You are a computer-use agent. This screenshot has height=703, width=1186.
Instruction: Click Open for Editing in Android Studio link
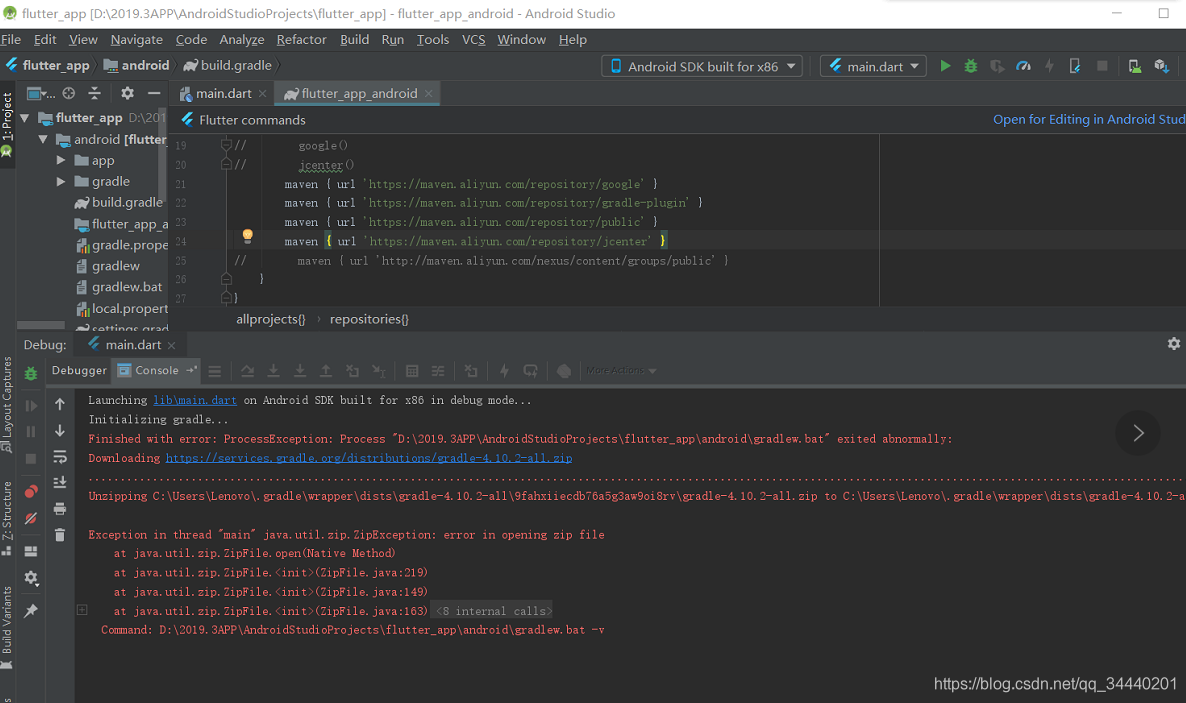pyautogui.click(x=1089, y=120)
